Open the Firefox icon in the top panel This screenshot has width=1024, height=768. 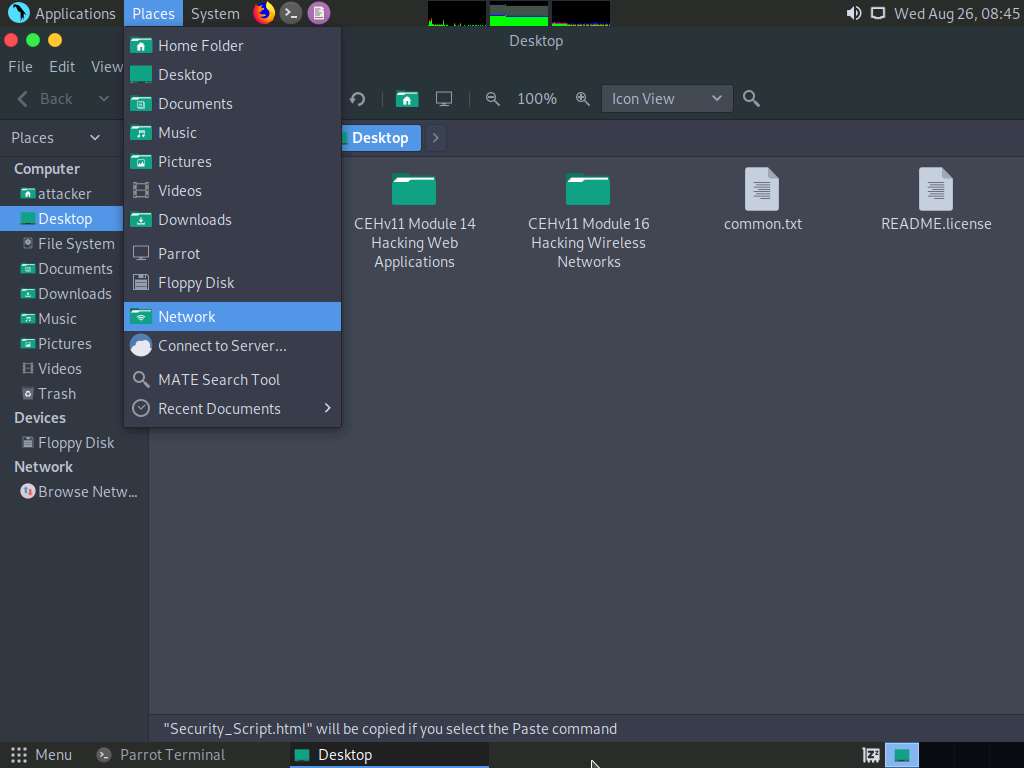pos(263,13)
